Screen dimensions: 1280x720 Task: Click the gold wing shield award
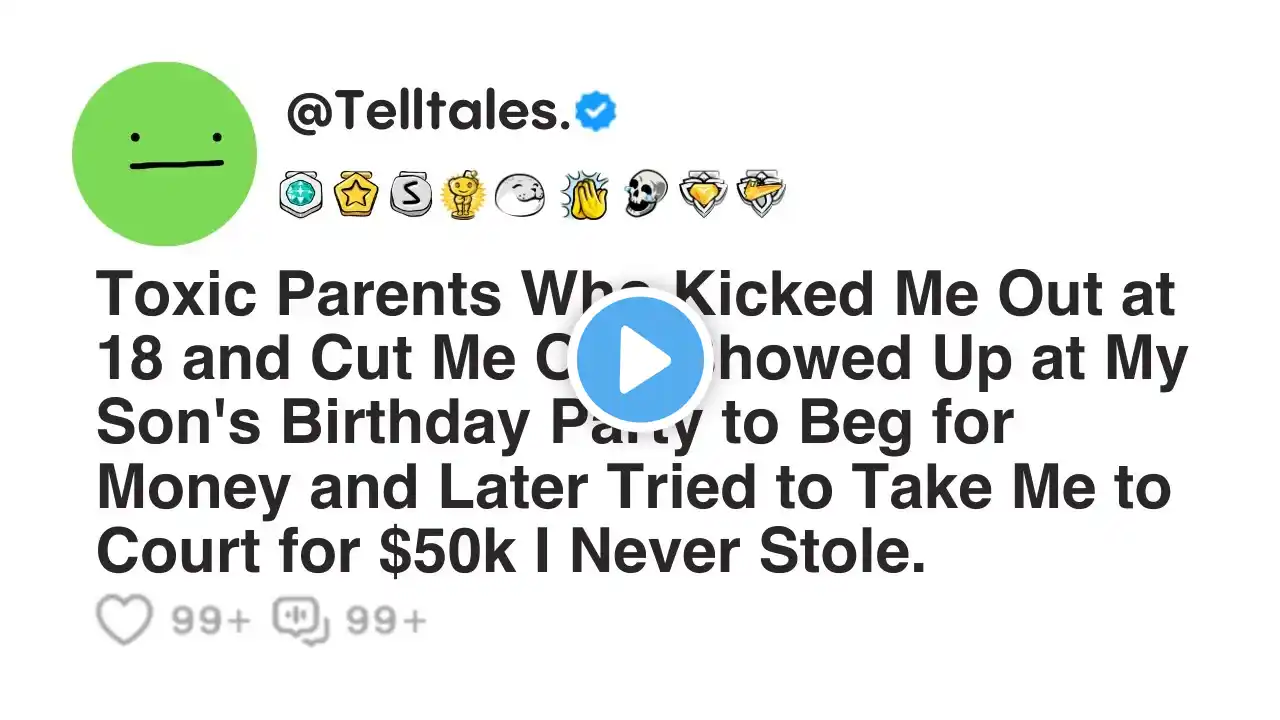tap(761, 194)
